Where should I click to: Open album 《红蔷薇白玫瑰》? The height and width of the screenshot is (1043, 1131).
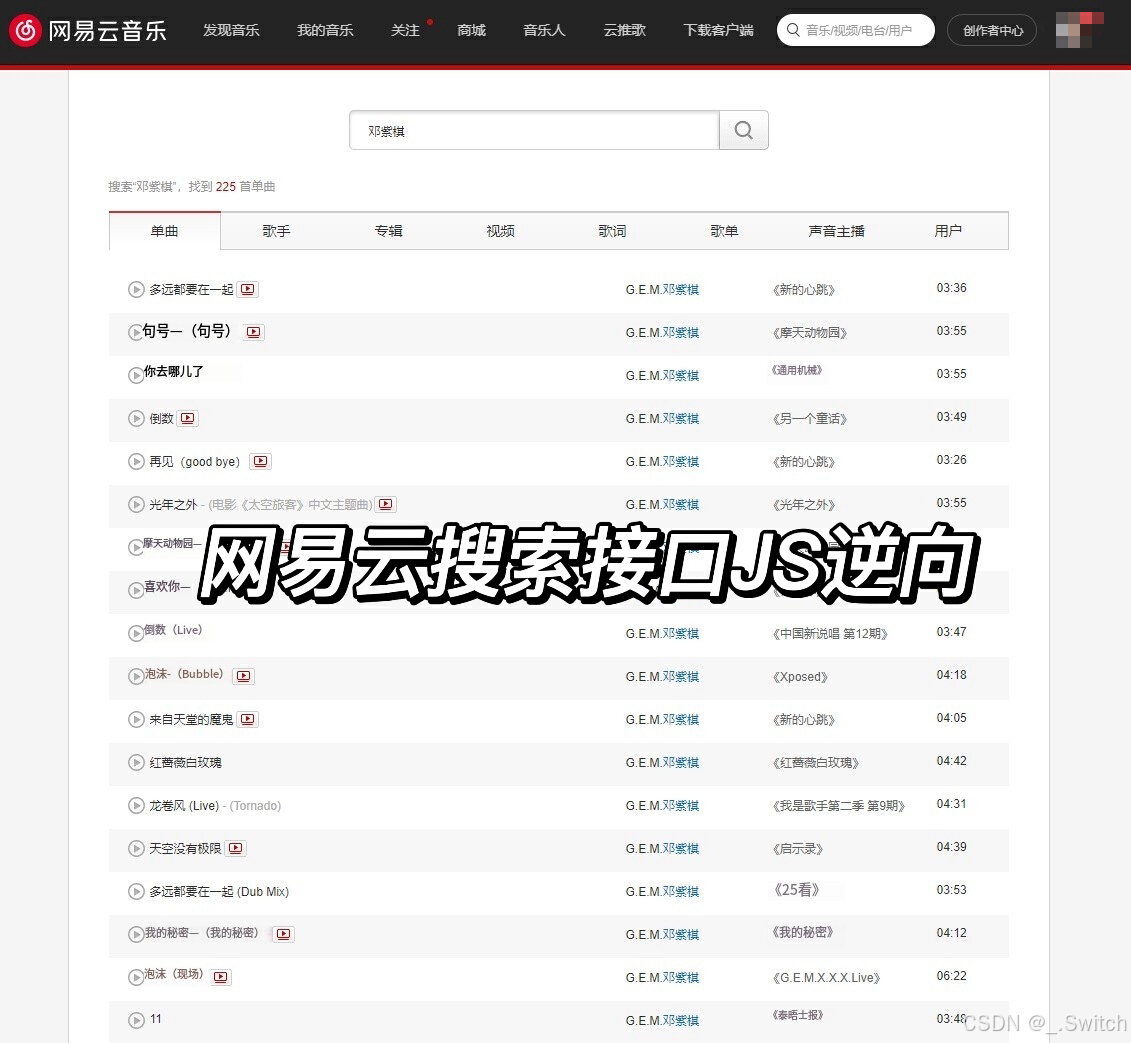point(815,762)
